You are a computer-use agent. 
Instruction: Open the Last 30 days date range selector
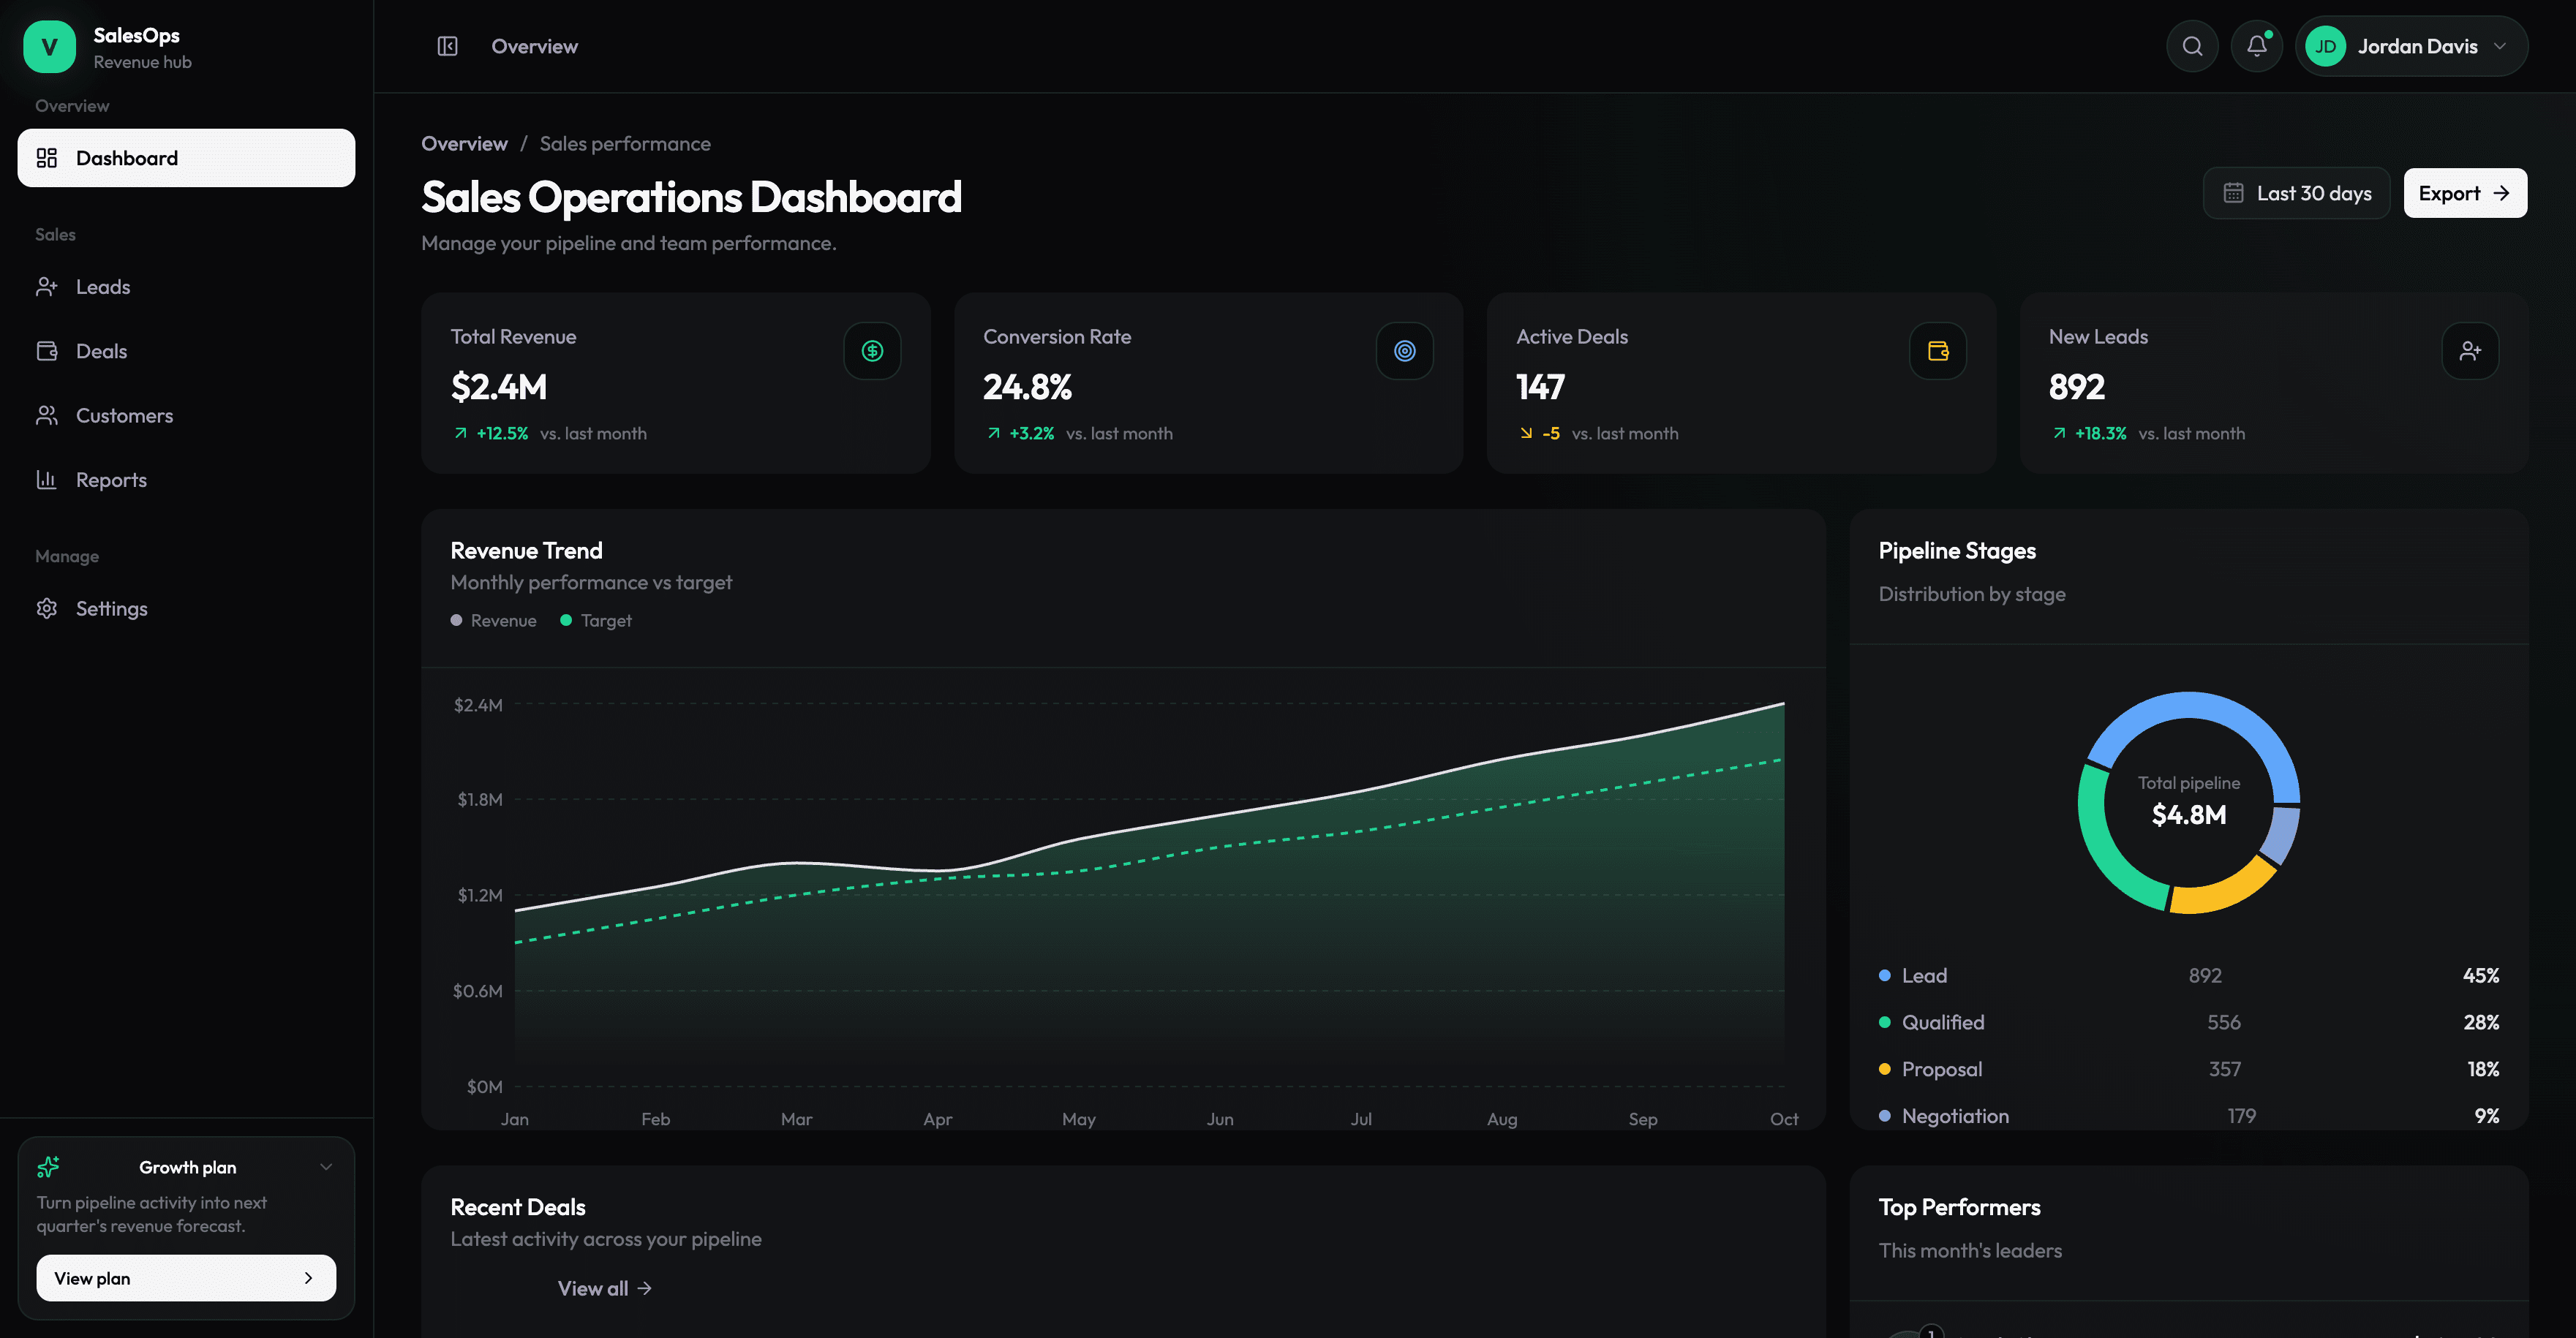(2296, 193)
